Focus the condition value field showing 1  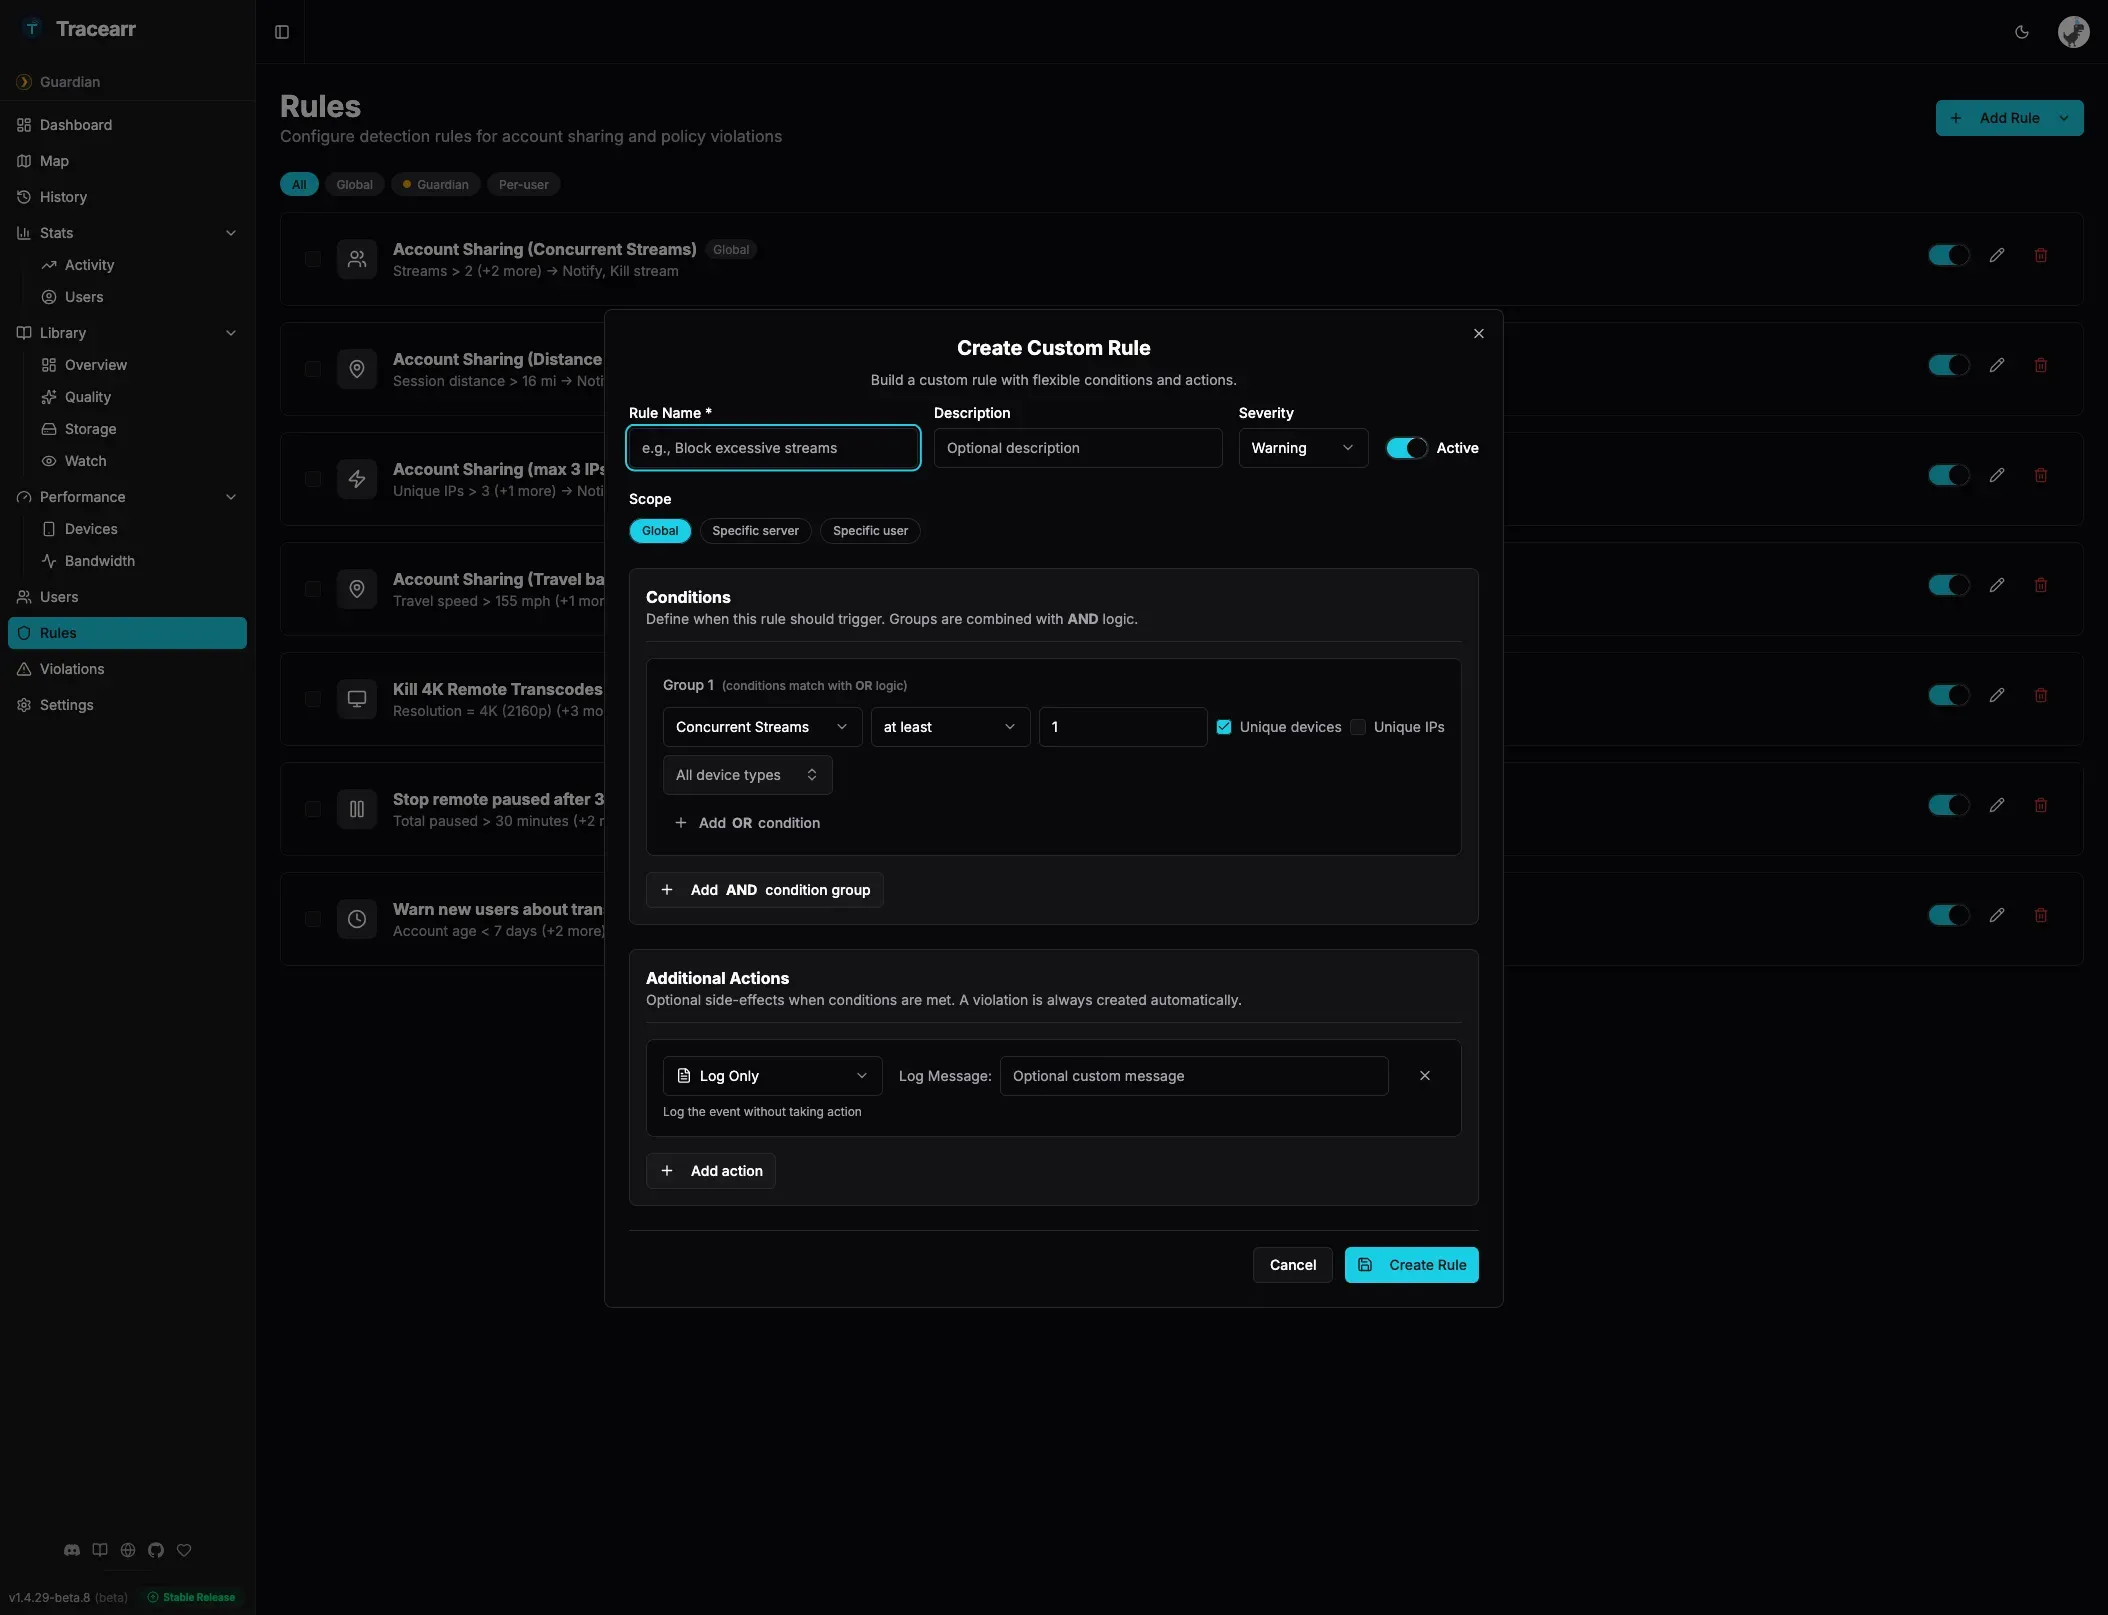coord(1123,727)
